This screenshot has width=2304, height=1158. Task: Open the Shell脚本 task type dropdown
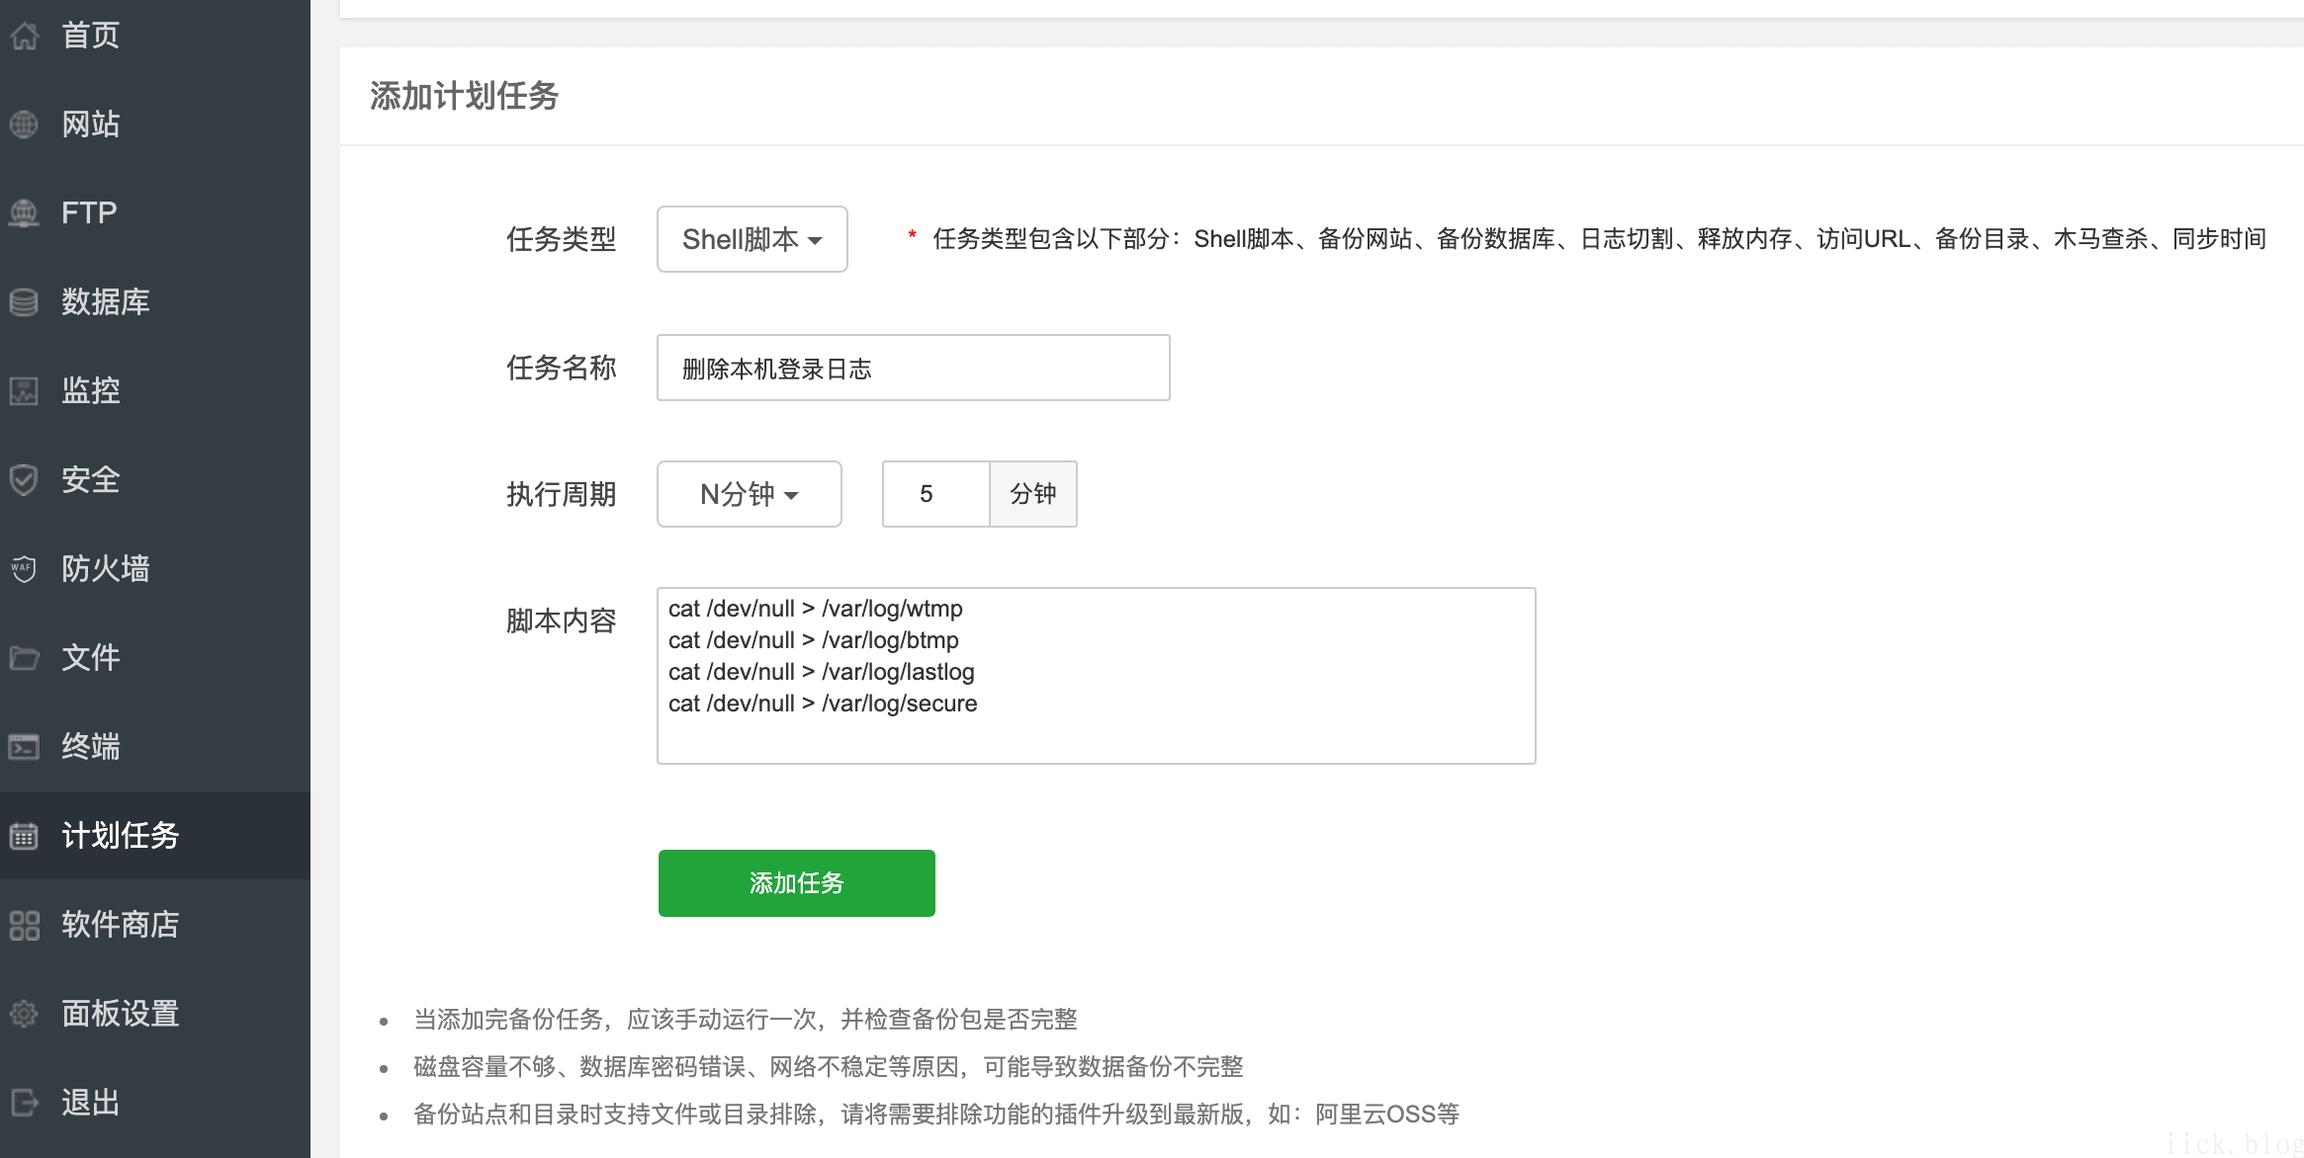752,239
